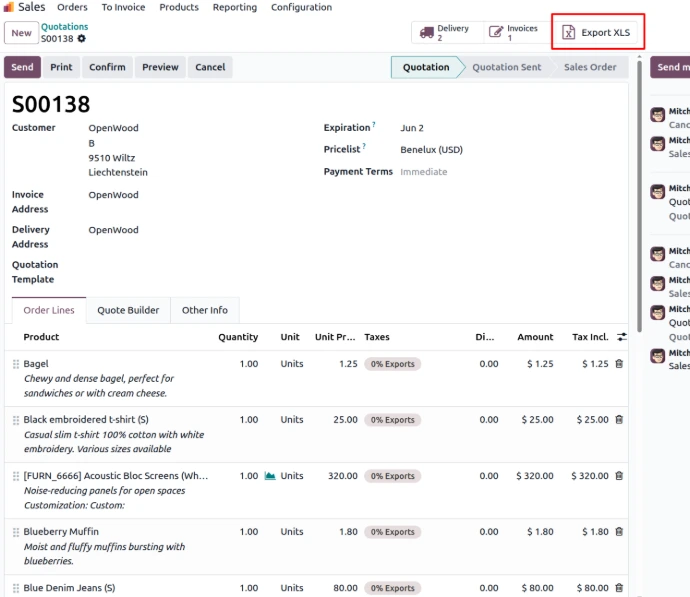
Task: Open the Delivery truck smart button
Action: [x=447, y=33]
